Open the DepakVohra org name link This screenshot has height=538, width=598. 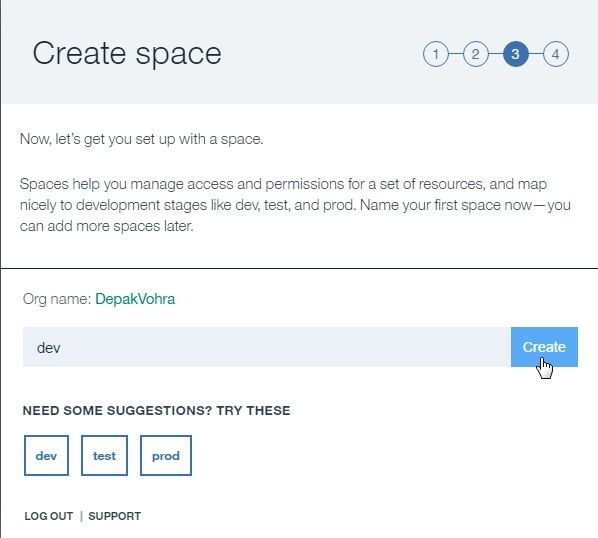tap(135, 299)
